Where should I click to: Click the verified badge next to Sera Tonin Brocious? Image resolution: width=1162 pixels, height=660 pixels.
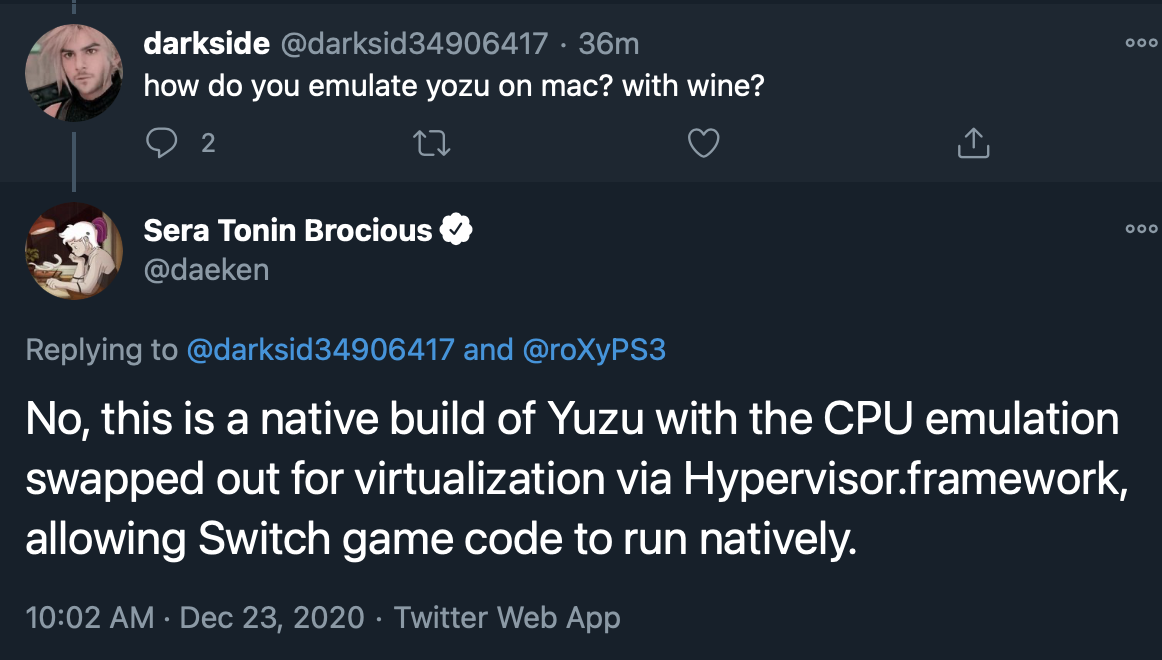pos(456,230)
